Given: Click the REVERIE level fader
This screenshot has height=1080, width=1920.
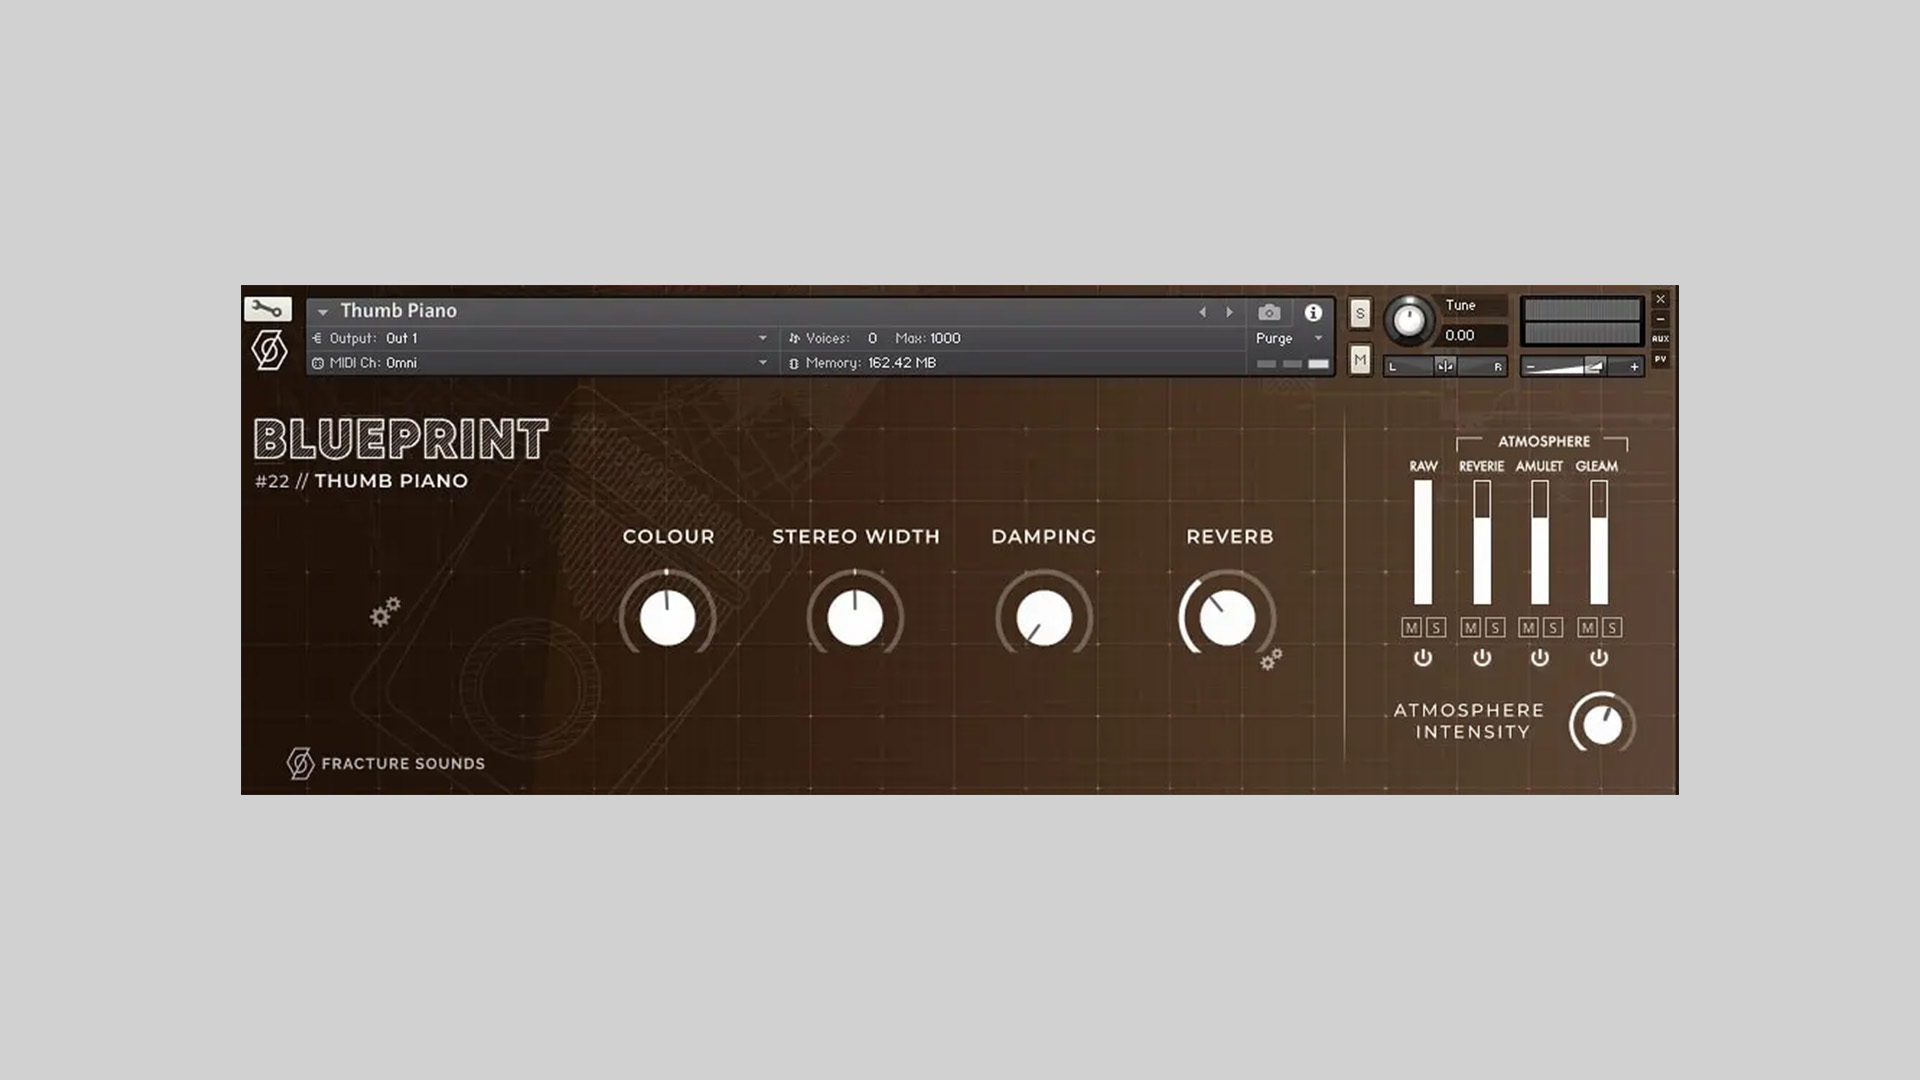Looking at the screenshot, I should tap(1482, 542).
